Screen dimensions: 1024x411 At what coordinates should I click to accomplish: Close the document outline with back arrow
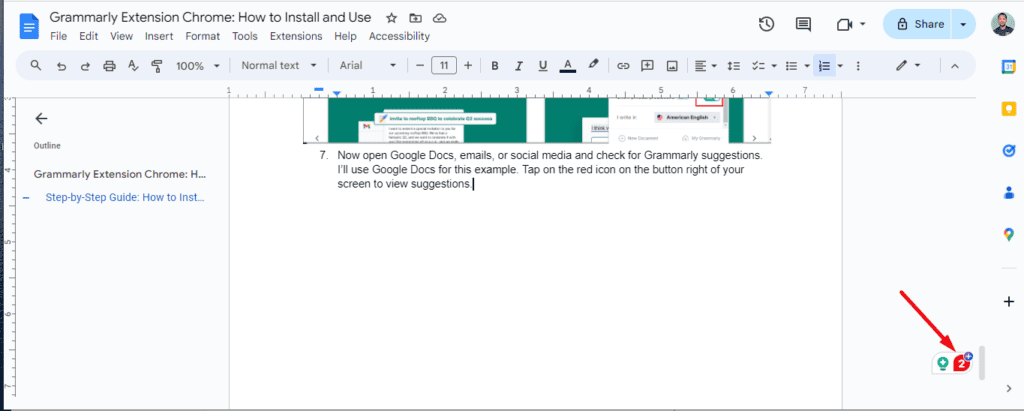(41, 118)
